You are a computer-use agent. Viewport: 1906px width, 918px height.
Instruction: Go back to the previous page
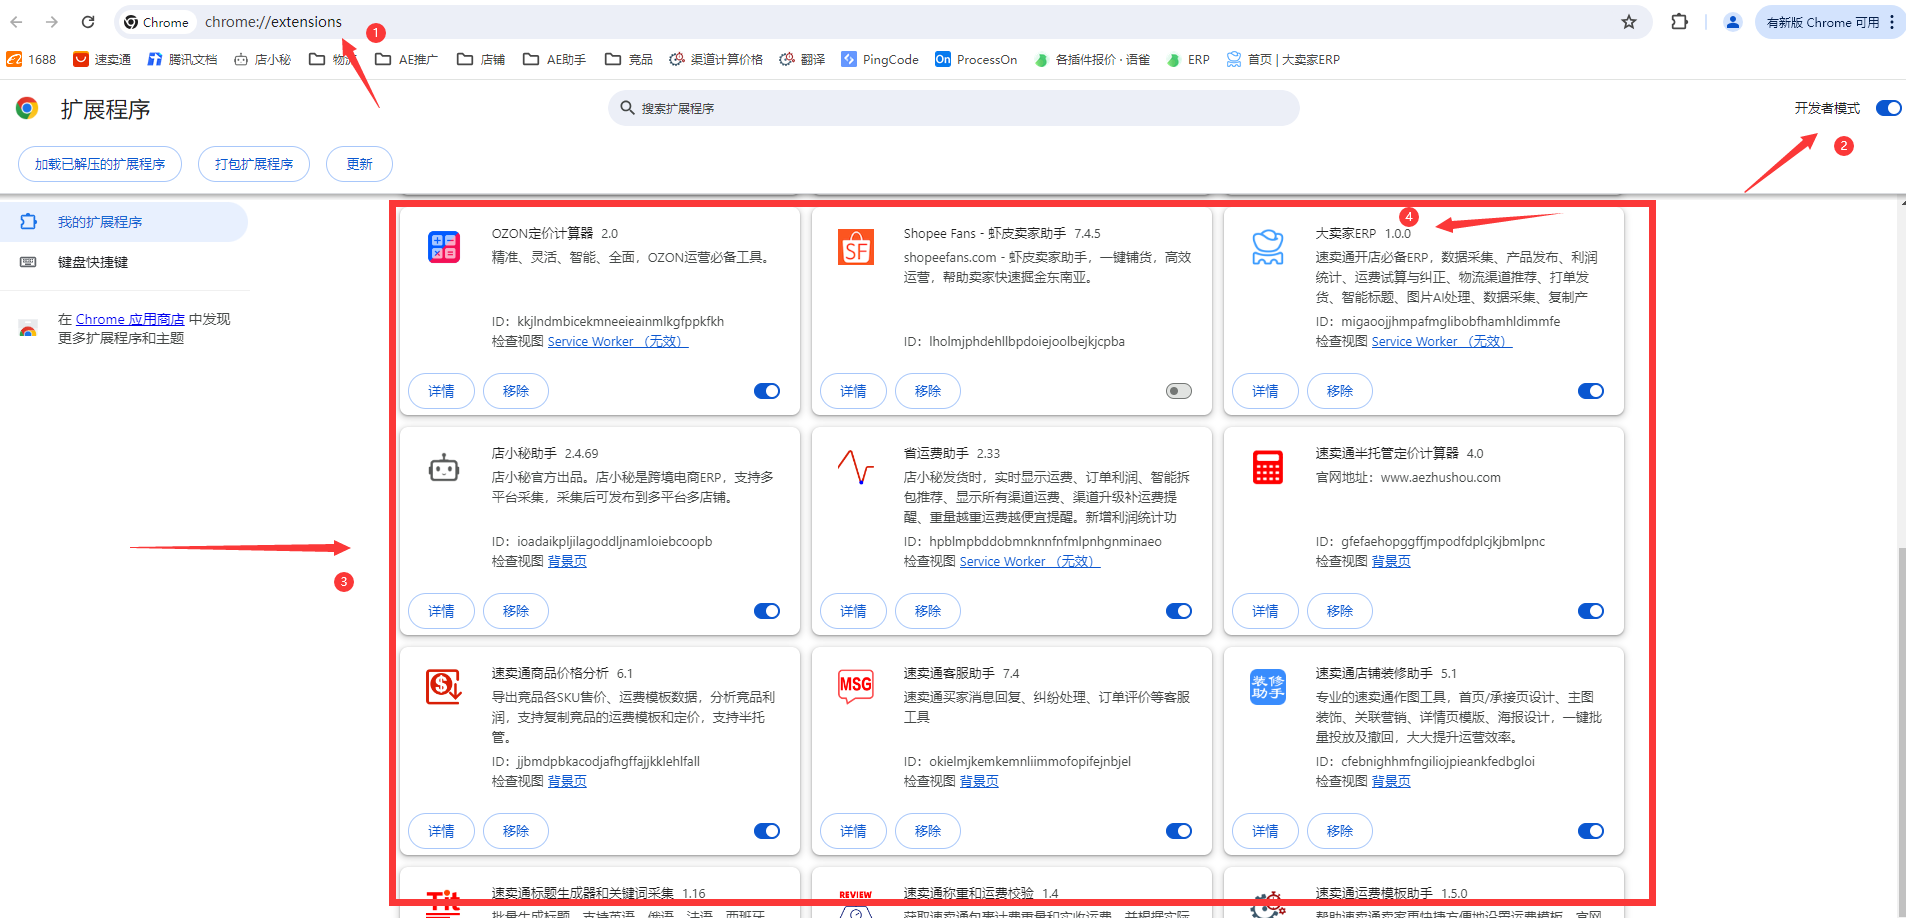coord(16,22)
